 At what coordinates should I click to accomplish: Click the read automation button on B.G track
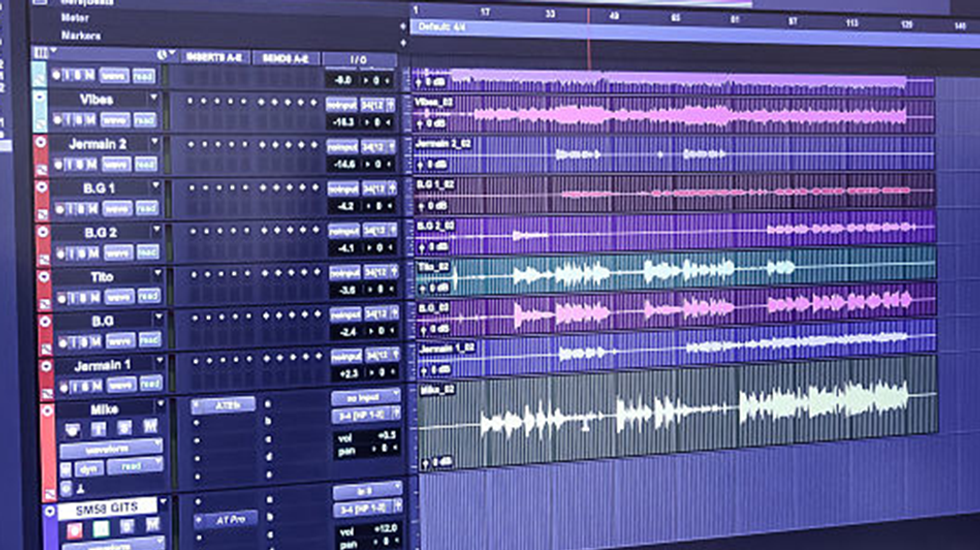pos(147,341)
